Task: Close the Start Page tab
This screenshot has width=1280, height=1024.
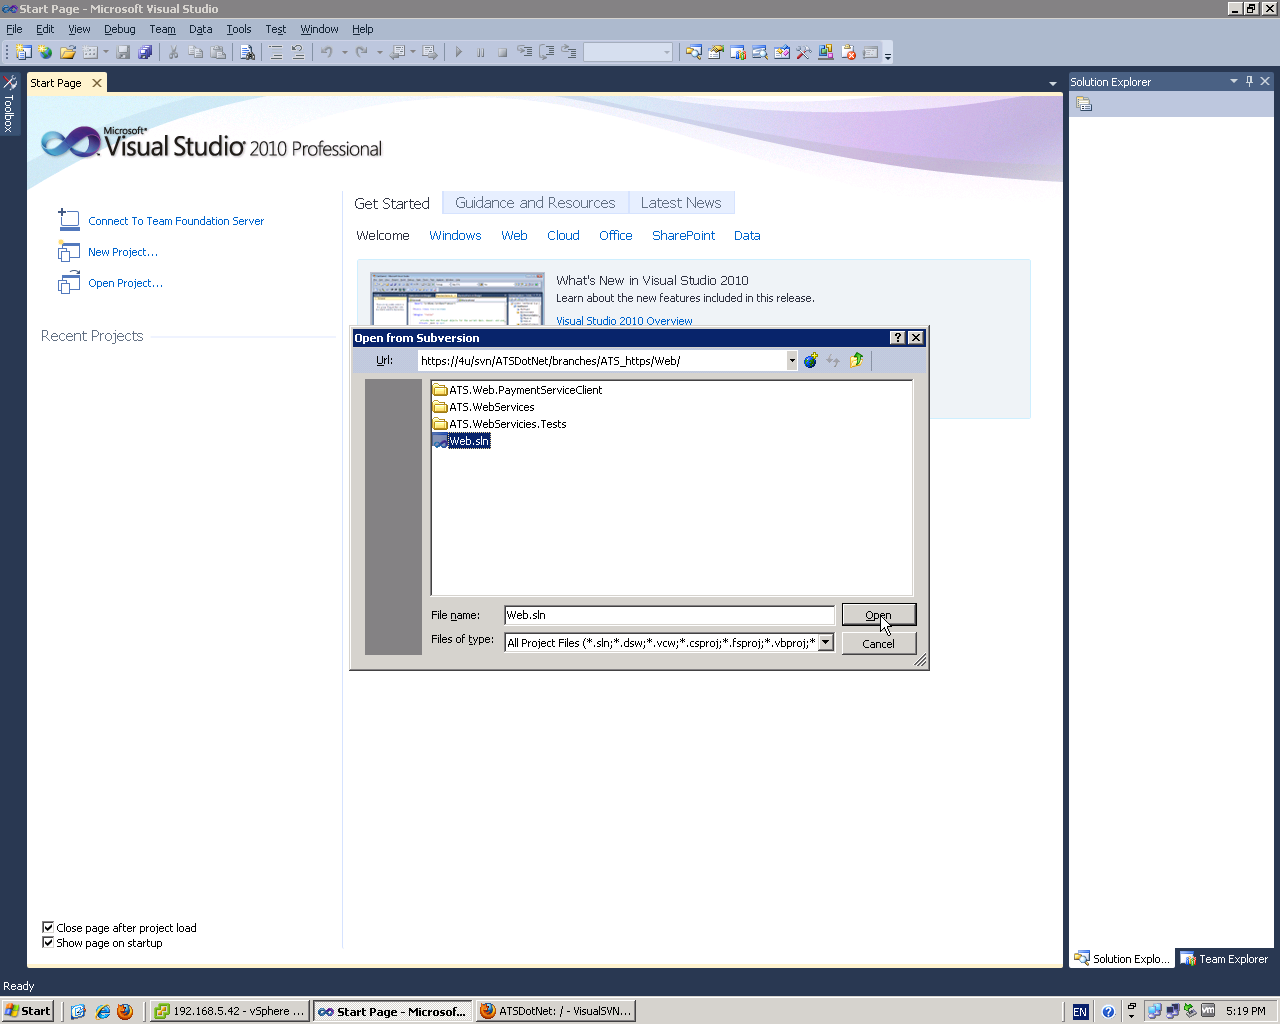Action: tap(97, 83)
